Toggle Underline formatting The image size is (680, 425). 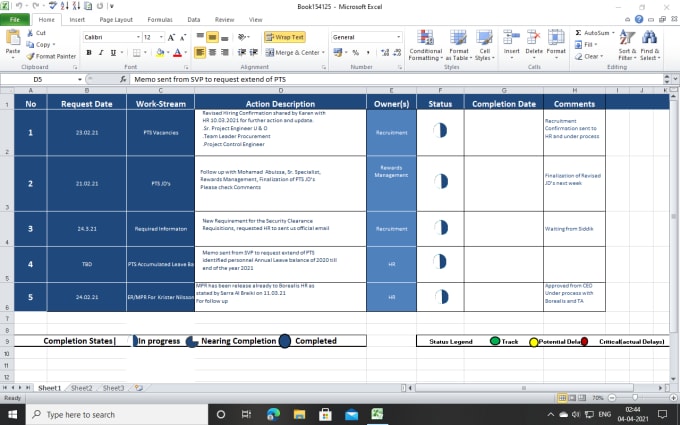113,52
